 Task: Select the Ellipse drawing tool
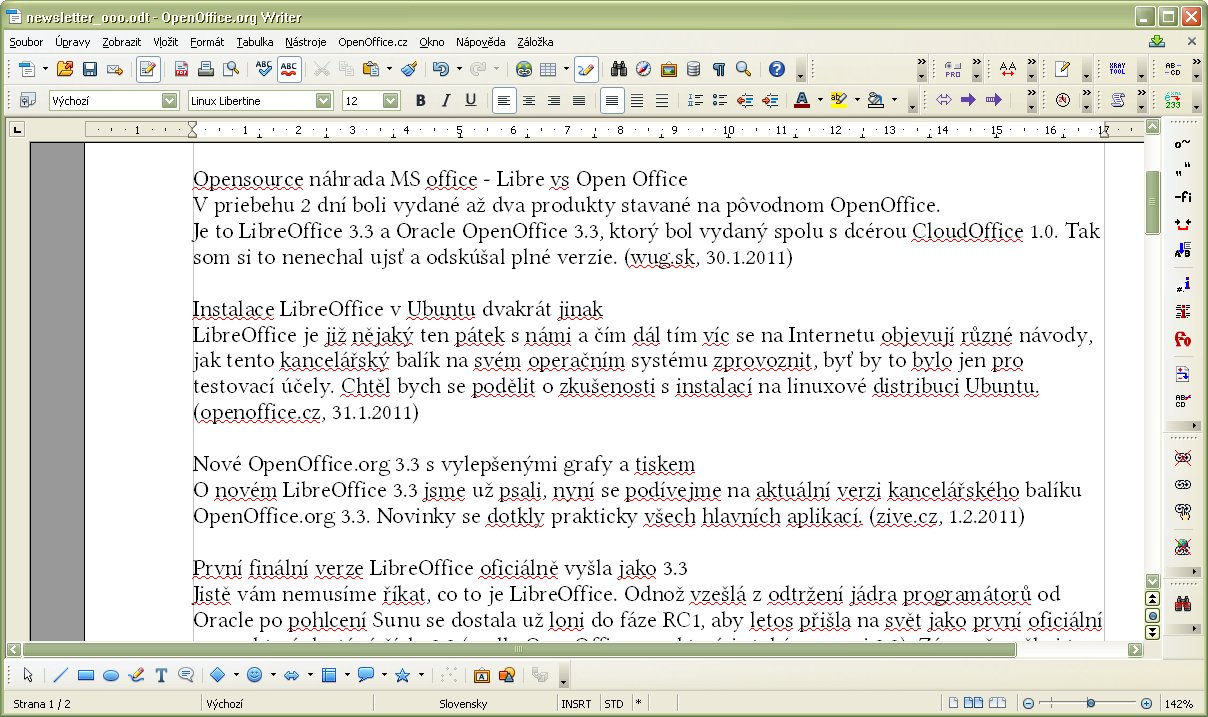(x=111, y=675)
